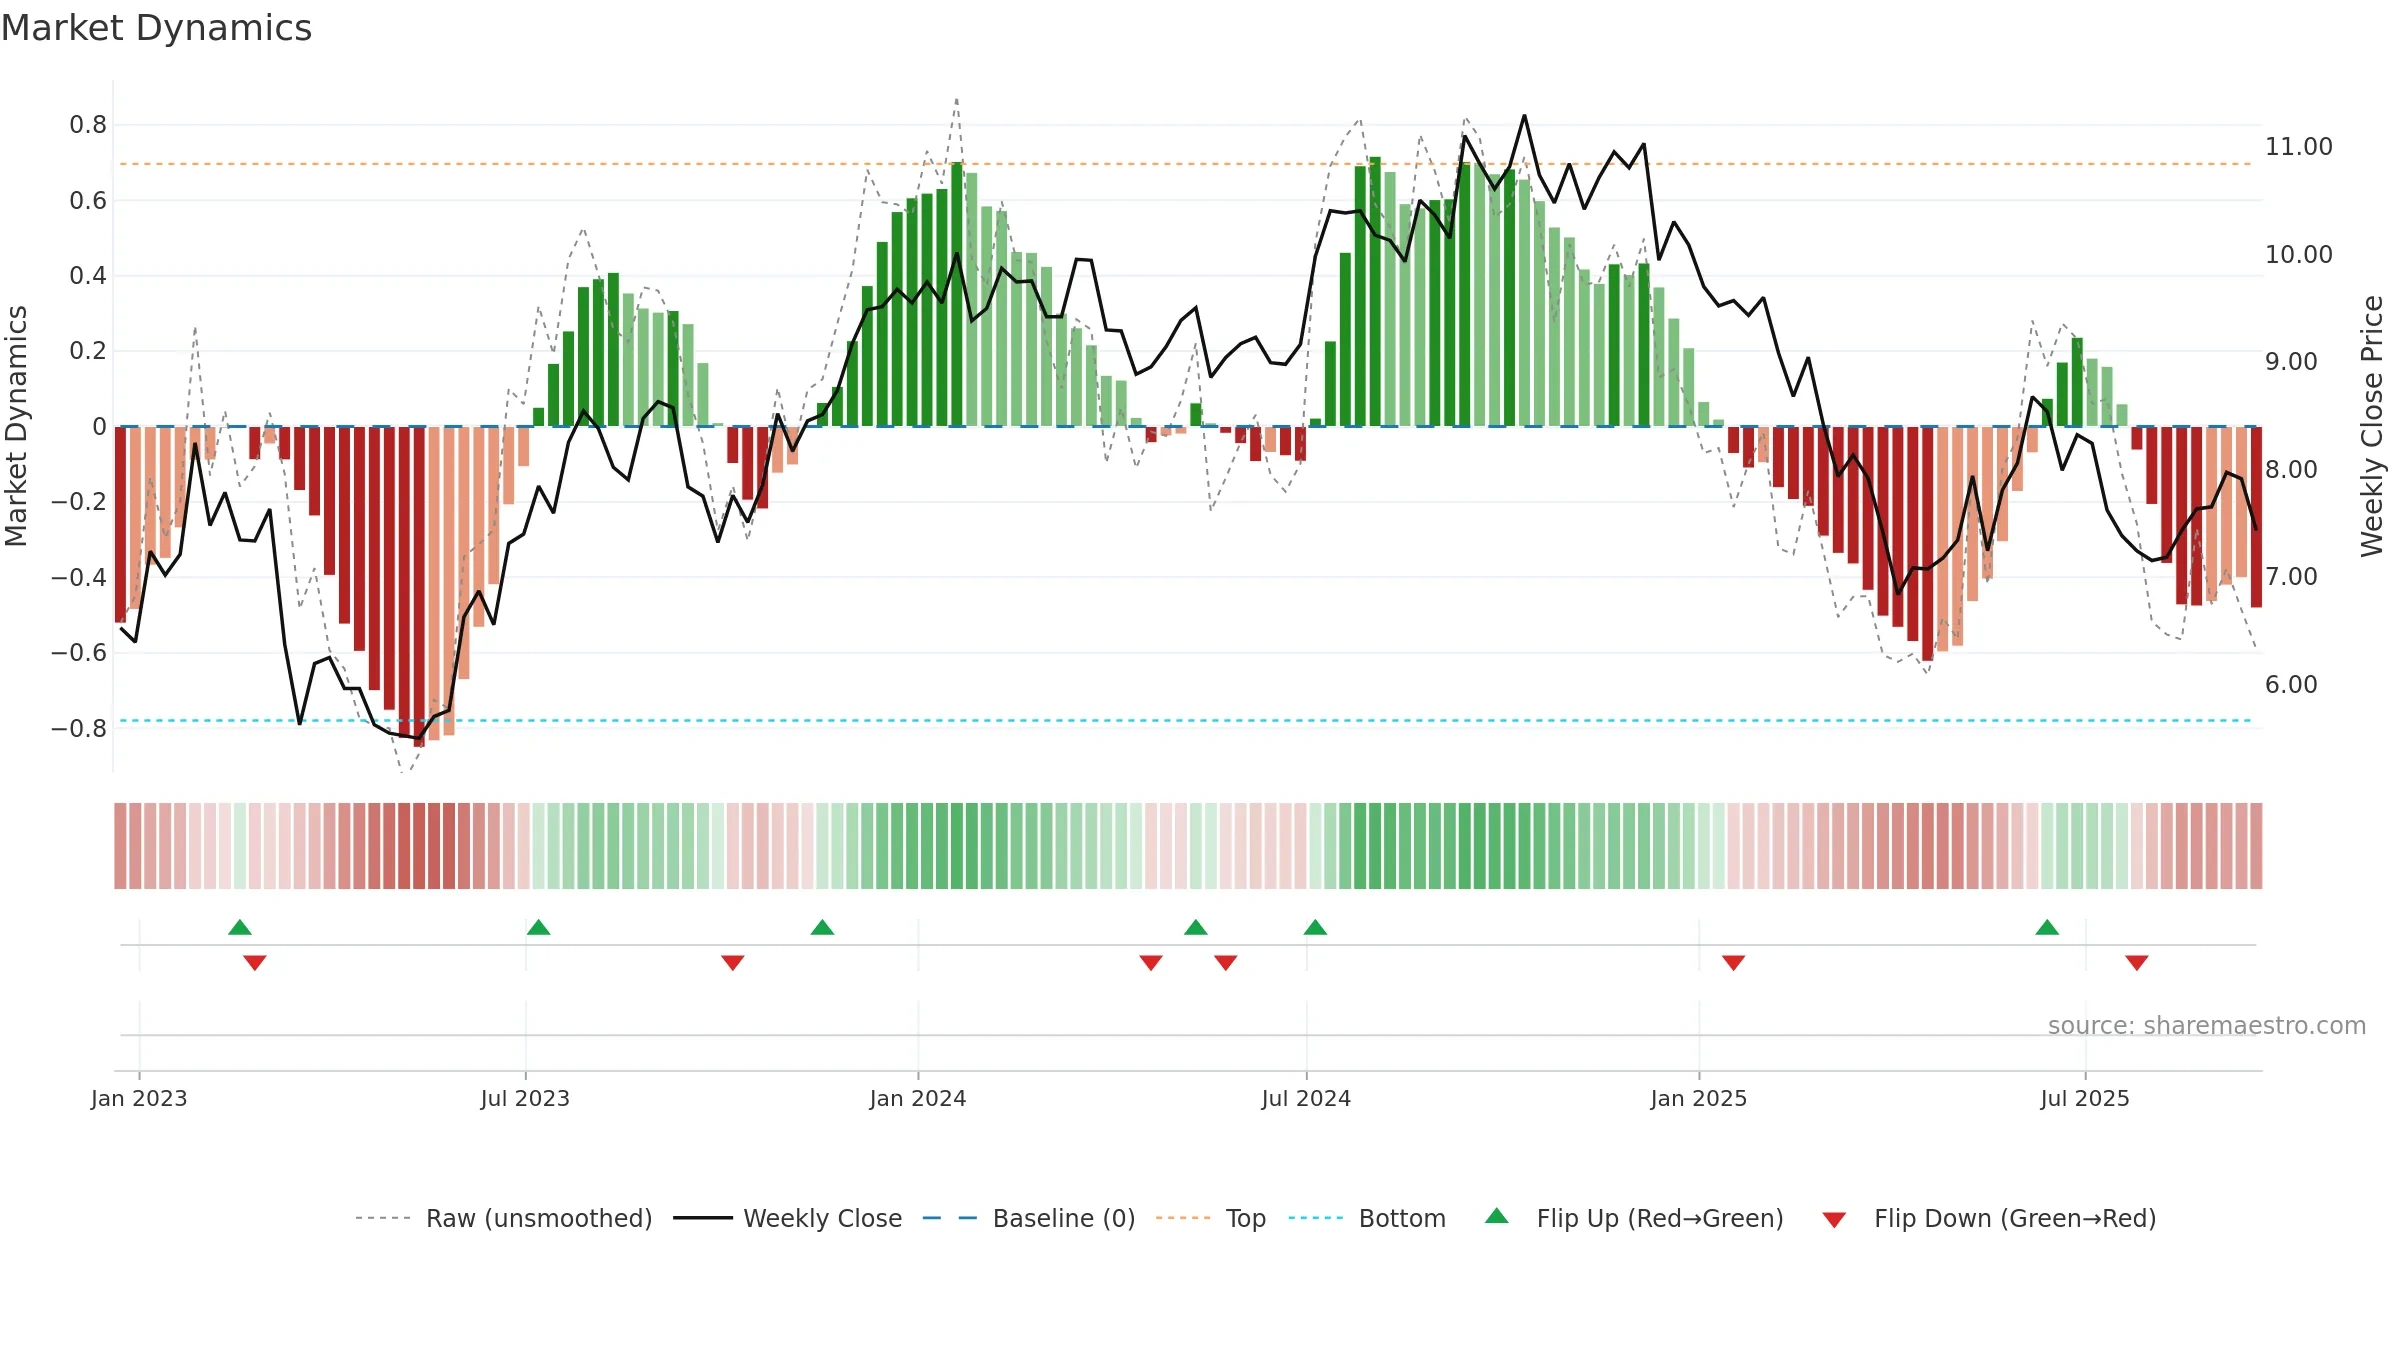Toggle the Bottom legend entry

pos(1367,1218)
